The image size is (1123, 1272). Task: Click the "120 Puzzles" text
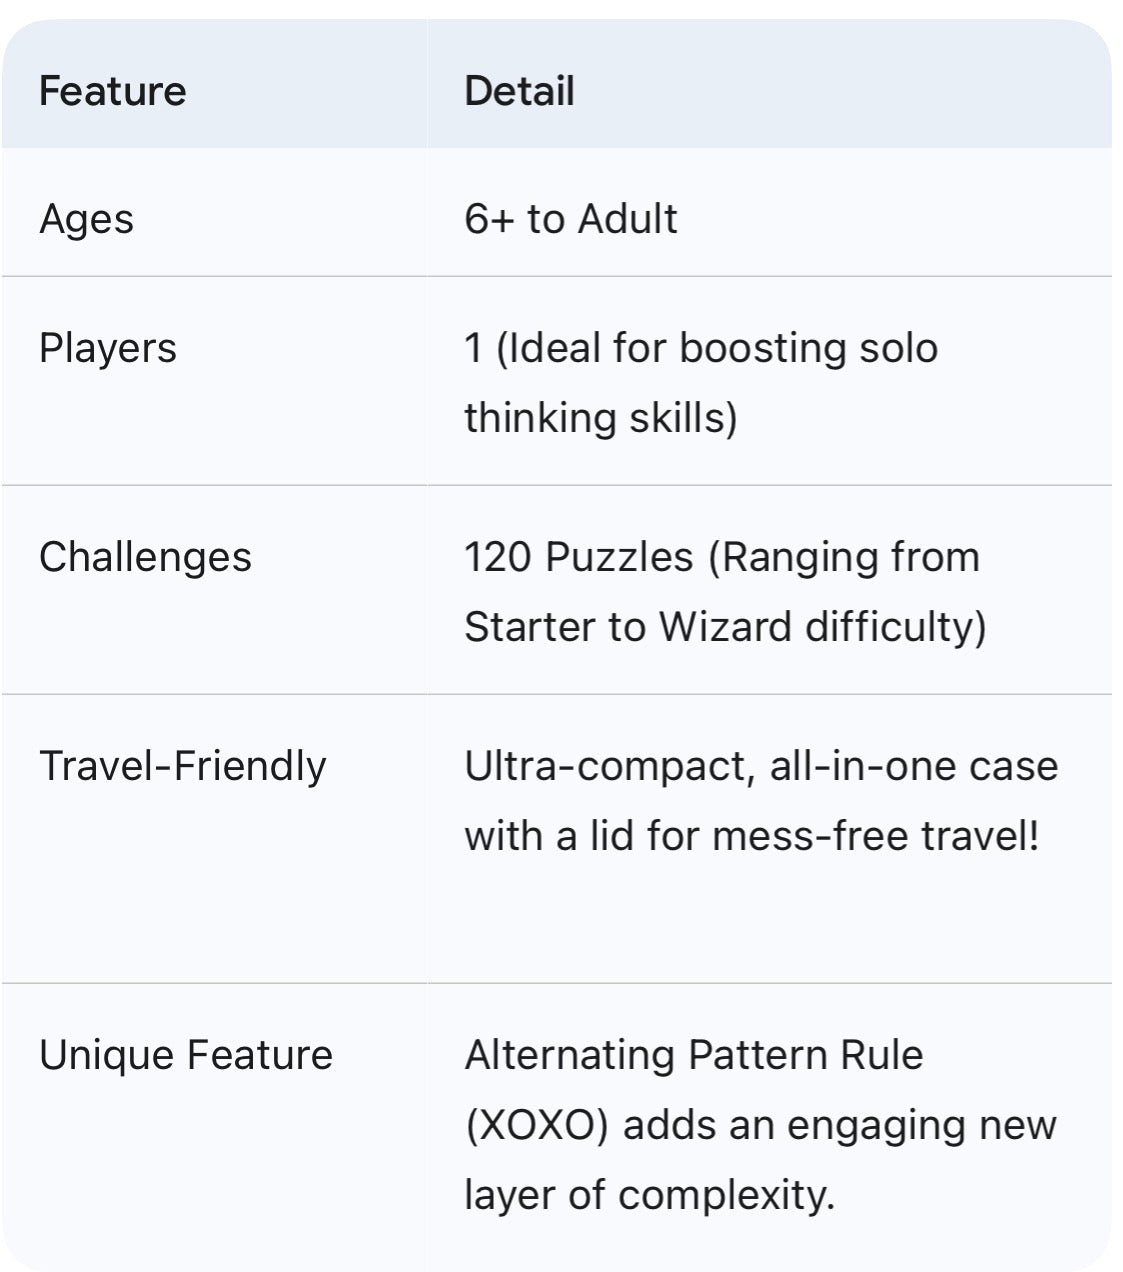click(578, 557)
